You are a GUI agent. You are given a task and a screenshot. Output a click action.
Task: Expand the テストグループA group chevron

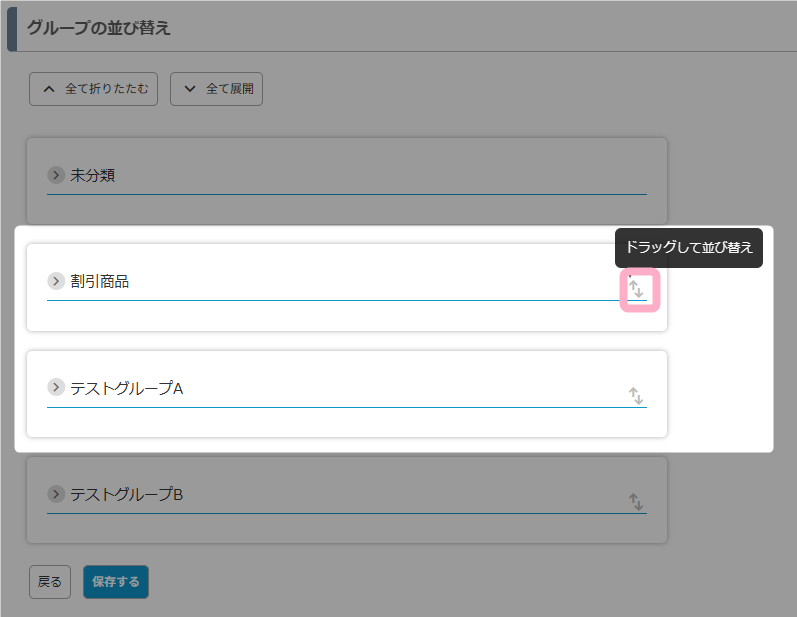(56, 387)
